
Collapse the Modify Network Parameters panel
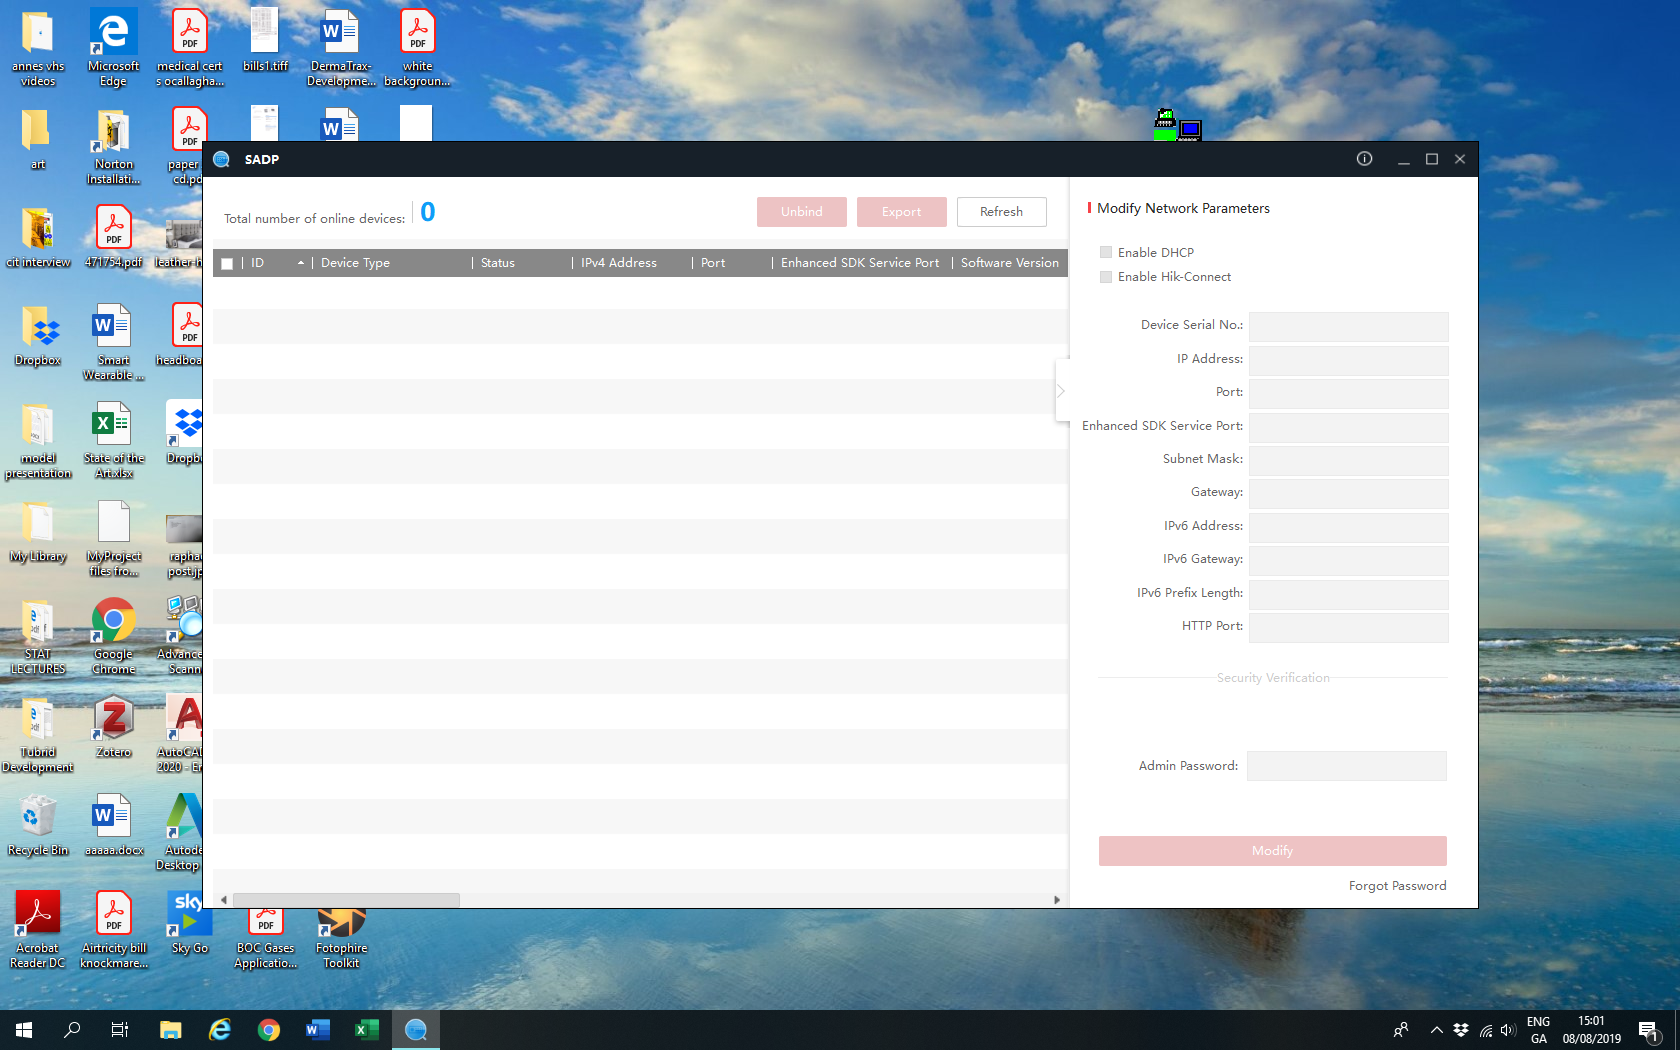[1061, 391]
